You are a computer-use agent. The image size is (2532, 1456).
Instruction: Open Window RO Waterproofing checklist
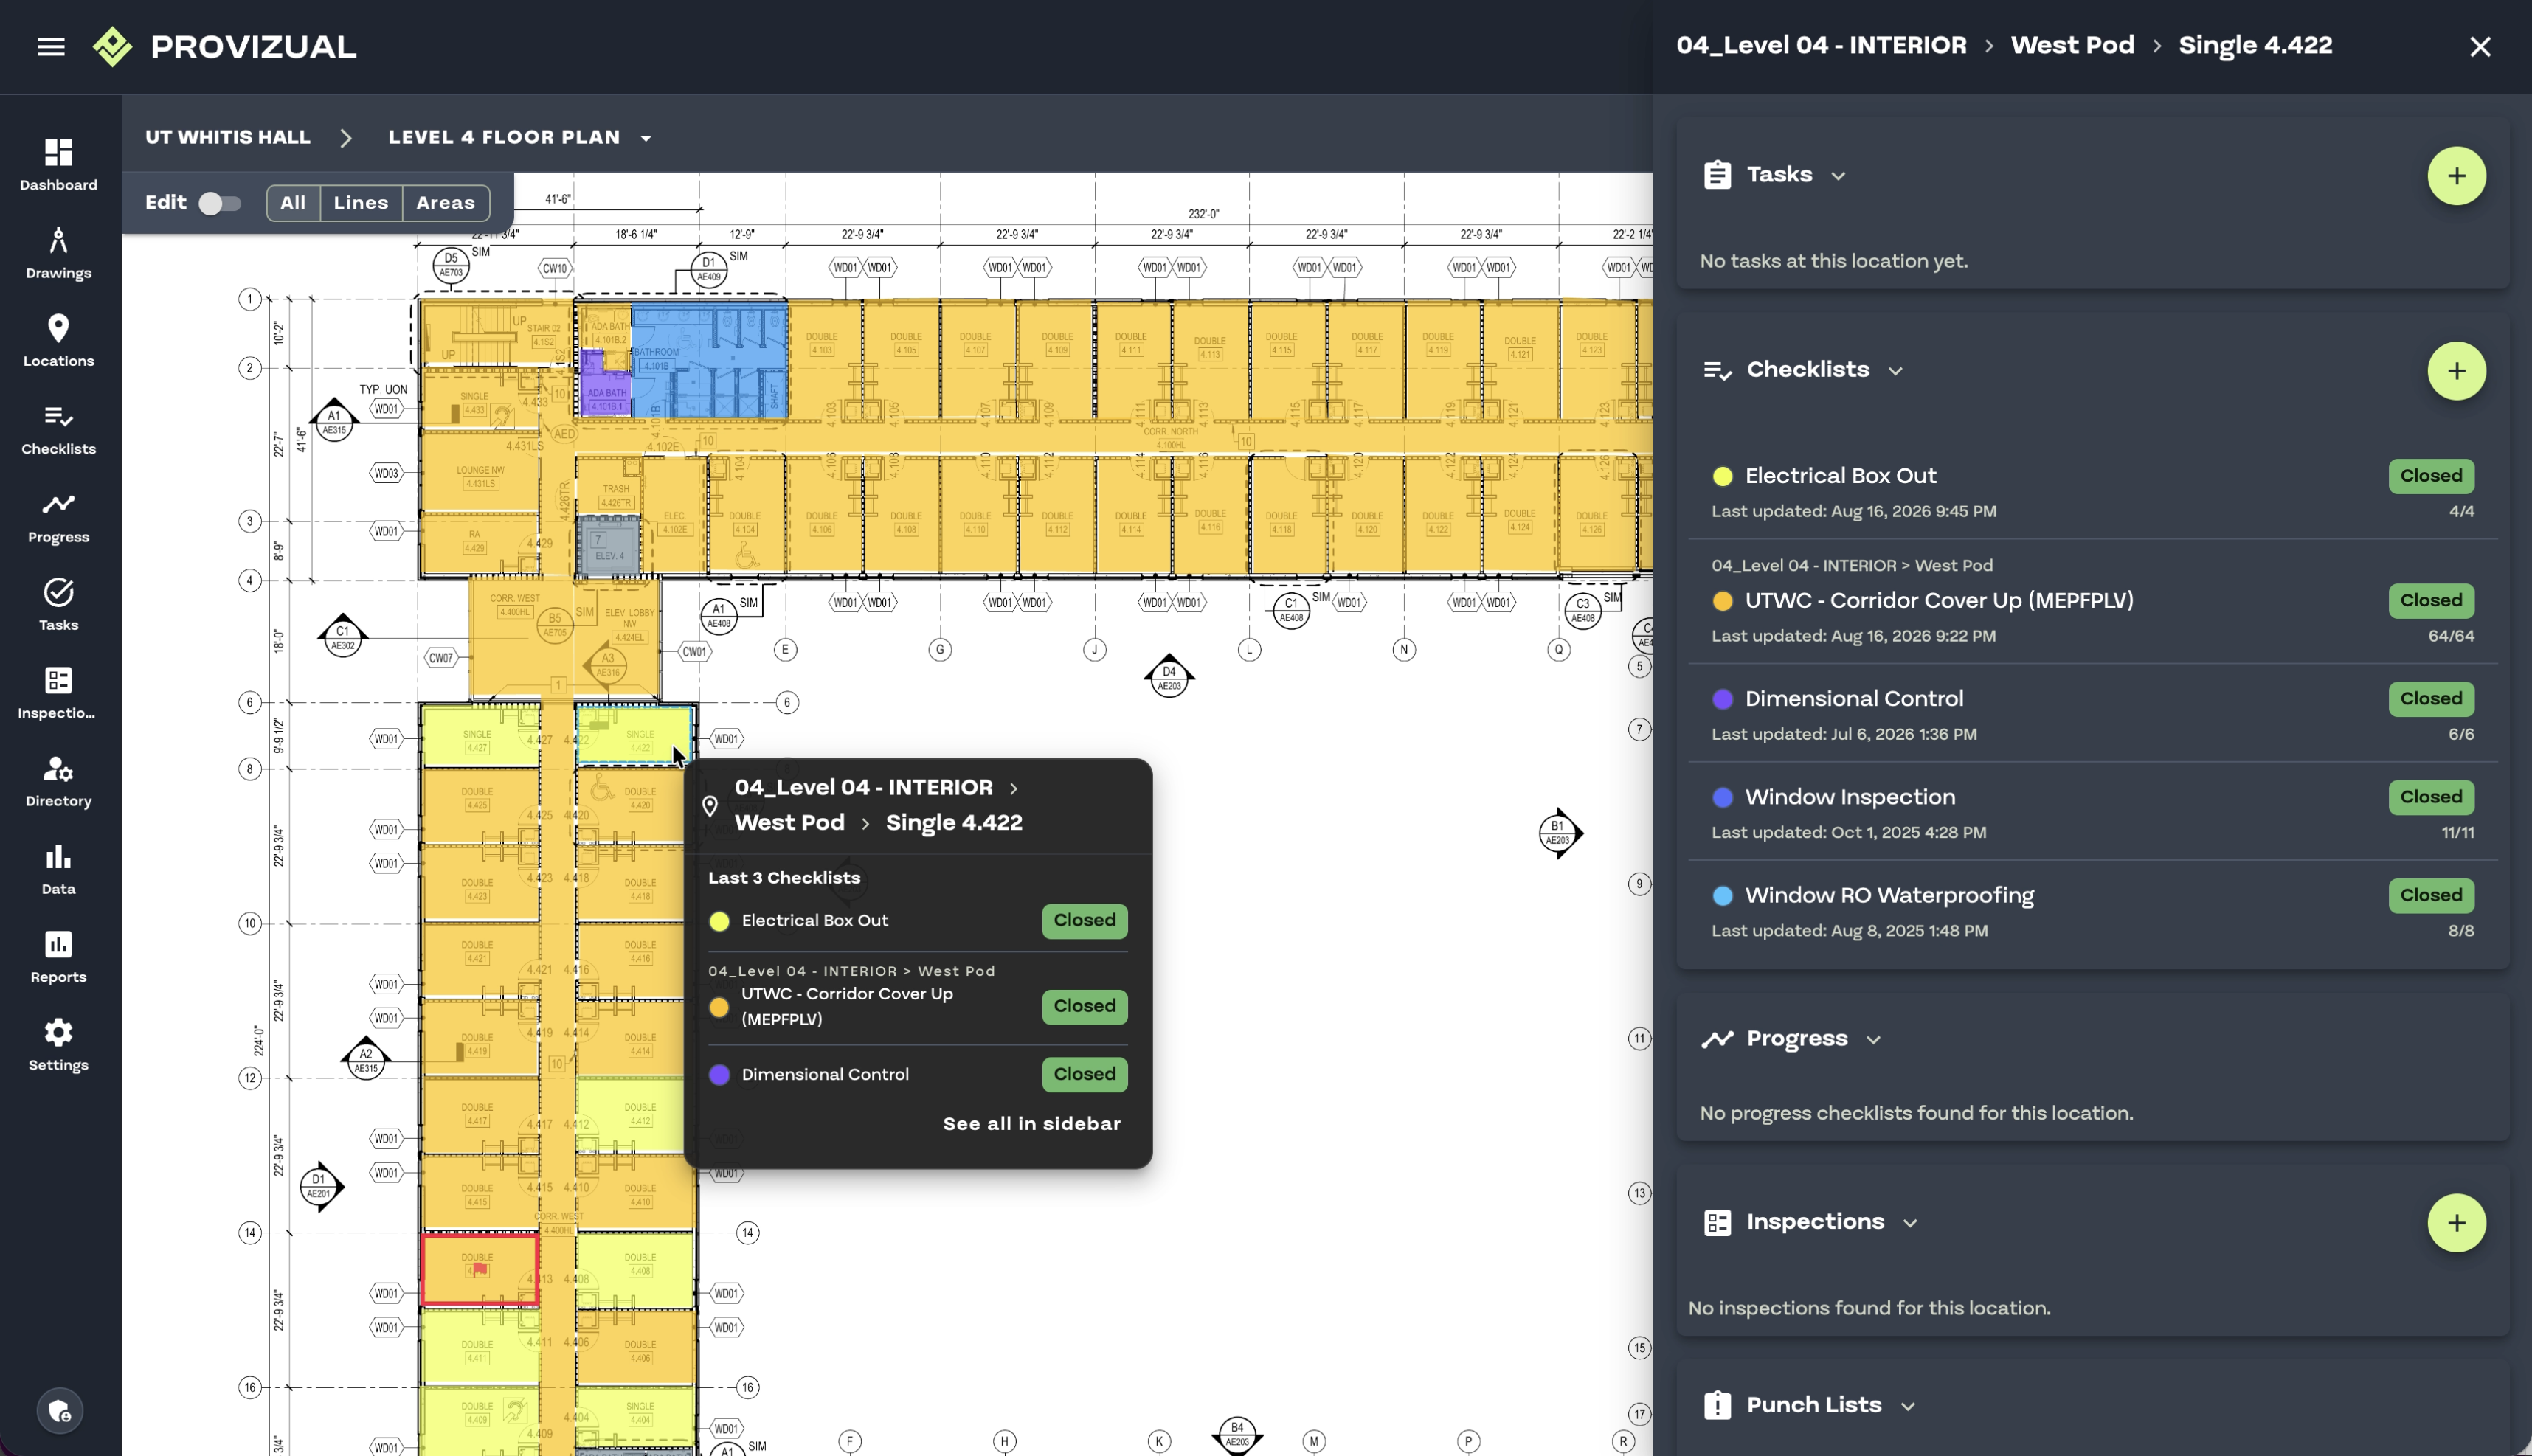tap(2092, 910)
